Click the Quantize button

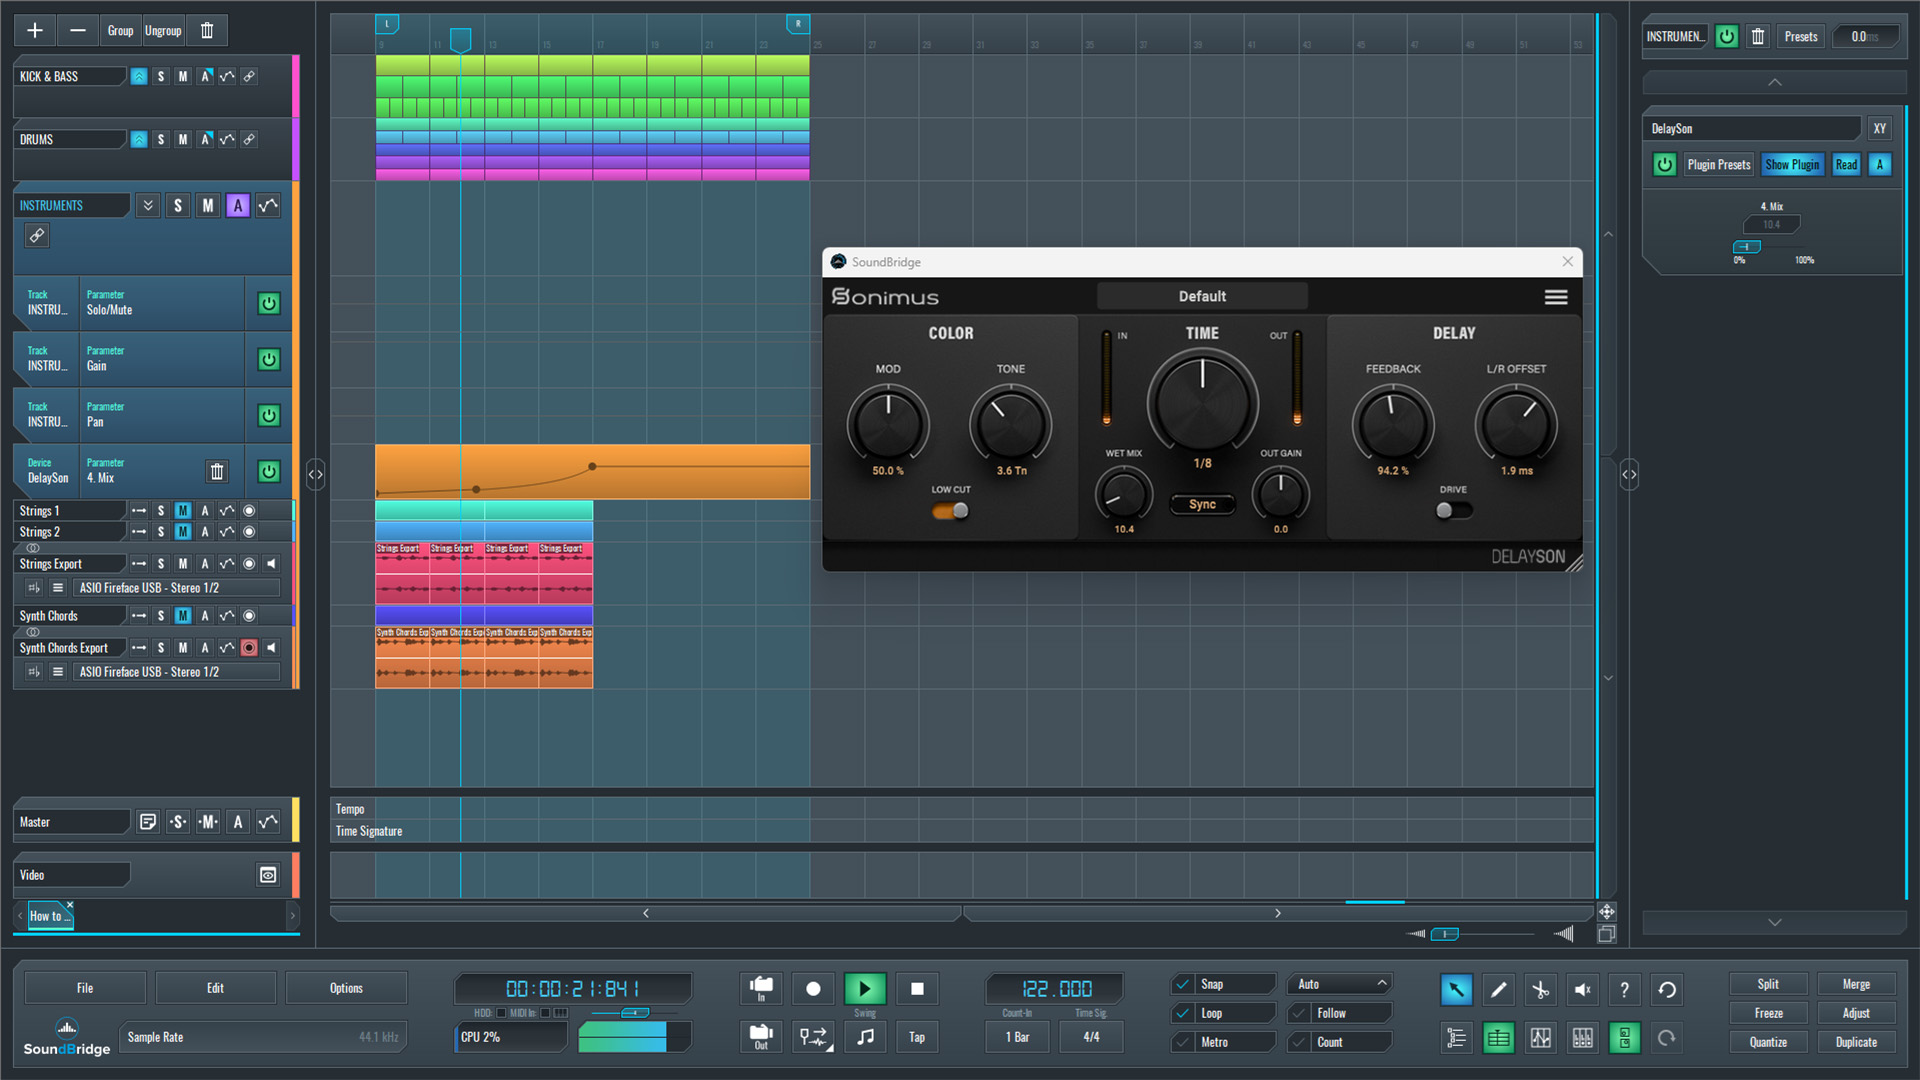click(1768, 1042)
